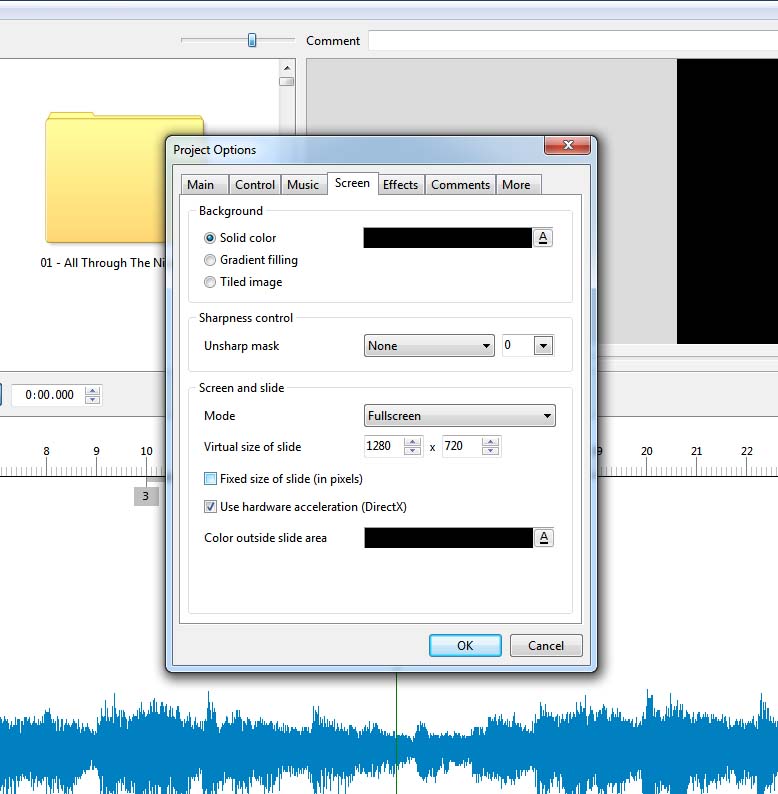
Task: Select the Gradient filling option
Action: (x=210, y=260)
